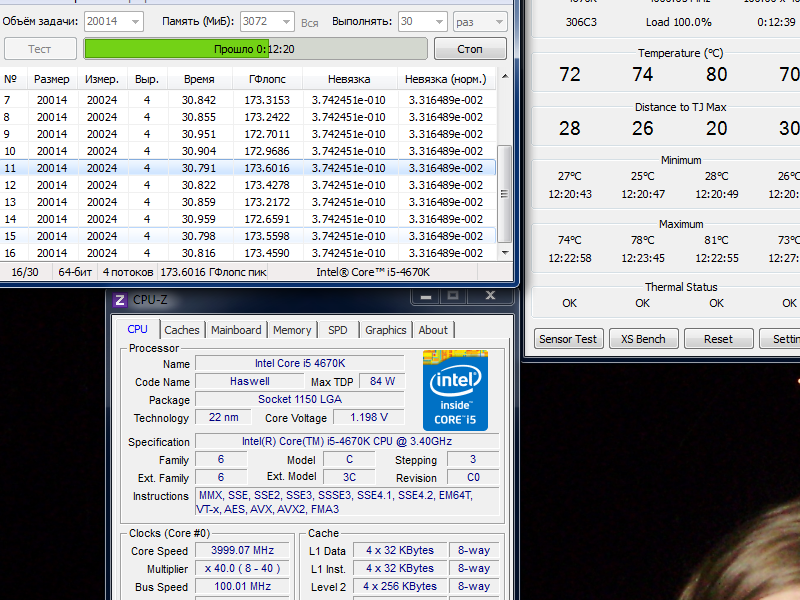Click the results table scrollbar thumb
The width and height of the screenshot is (800, 600).
coord(504,194)
